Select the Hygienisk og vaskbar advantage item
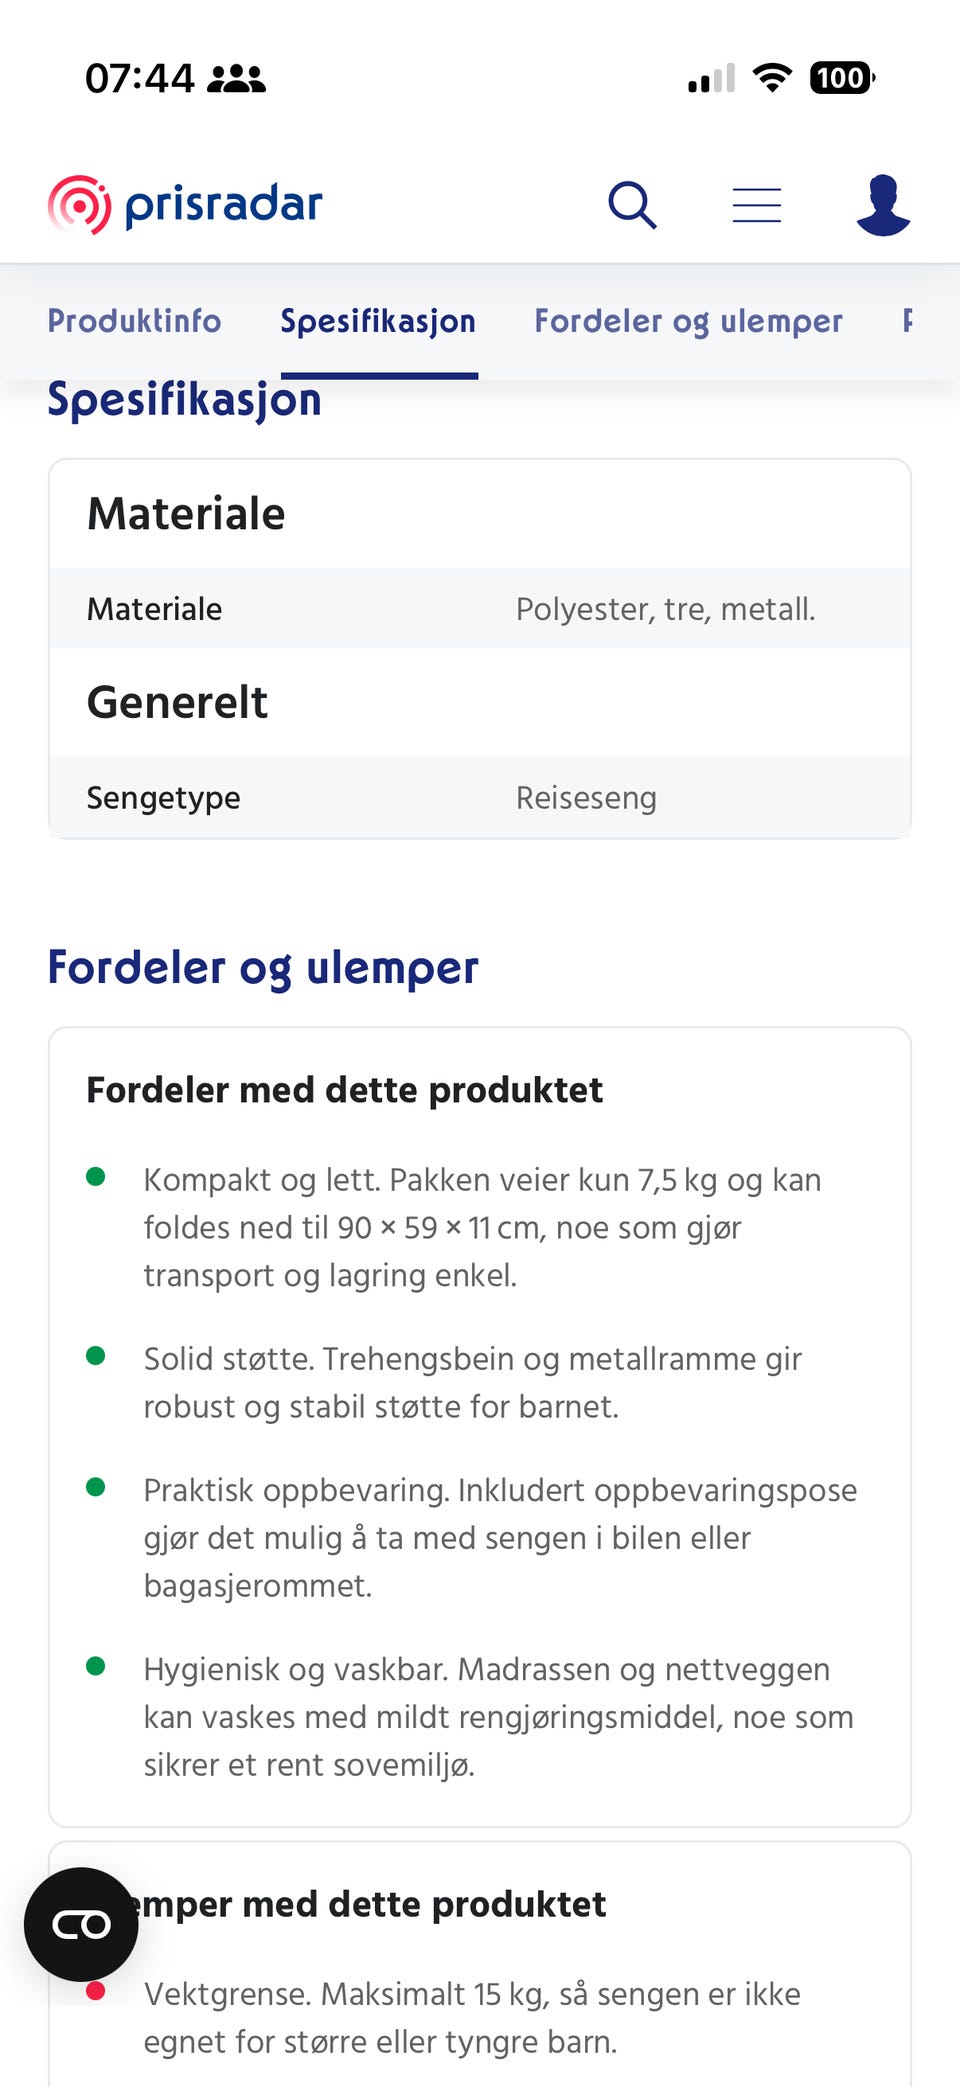This screenshot has width=960, height=2087. click(x=480, y=1716)
